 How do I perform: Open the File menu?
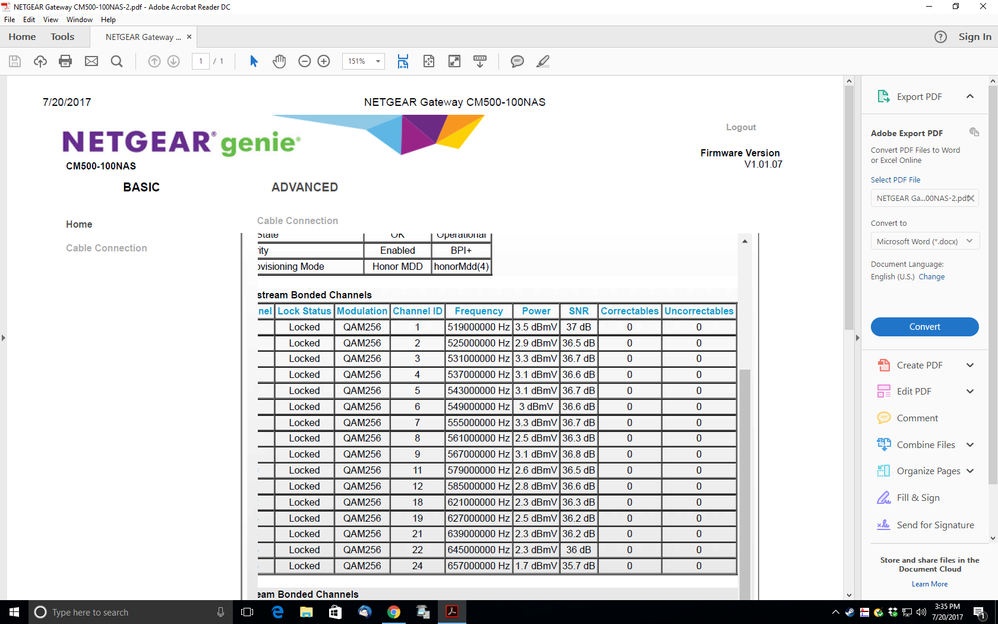coord(10,20)
